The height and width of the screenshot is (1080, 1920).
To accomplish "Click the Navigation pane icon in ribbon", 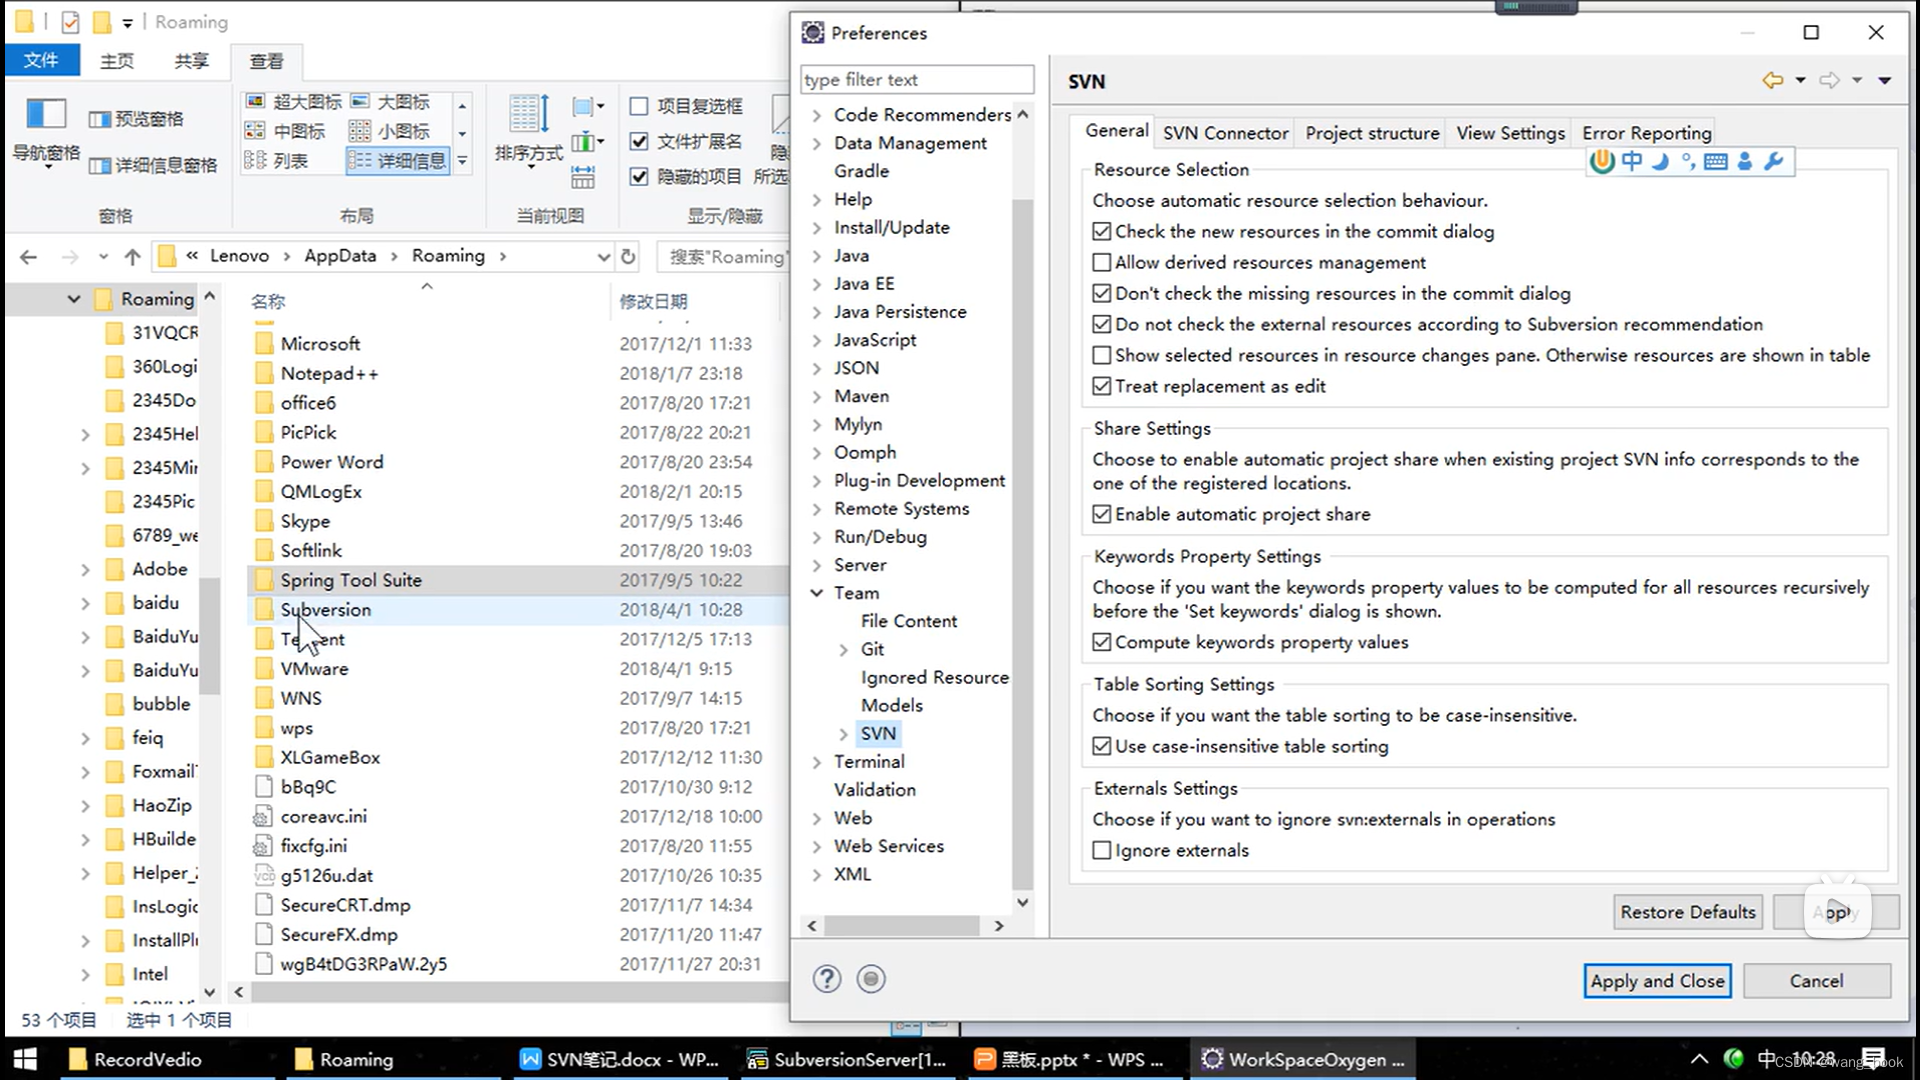I will 46,114.
